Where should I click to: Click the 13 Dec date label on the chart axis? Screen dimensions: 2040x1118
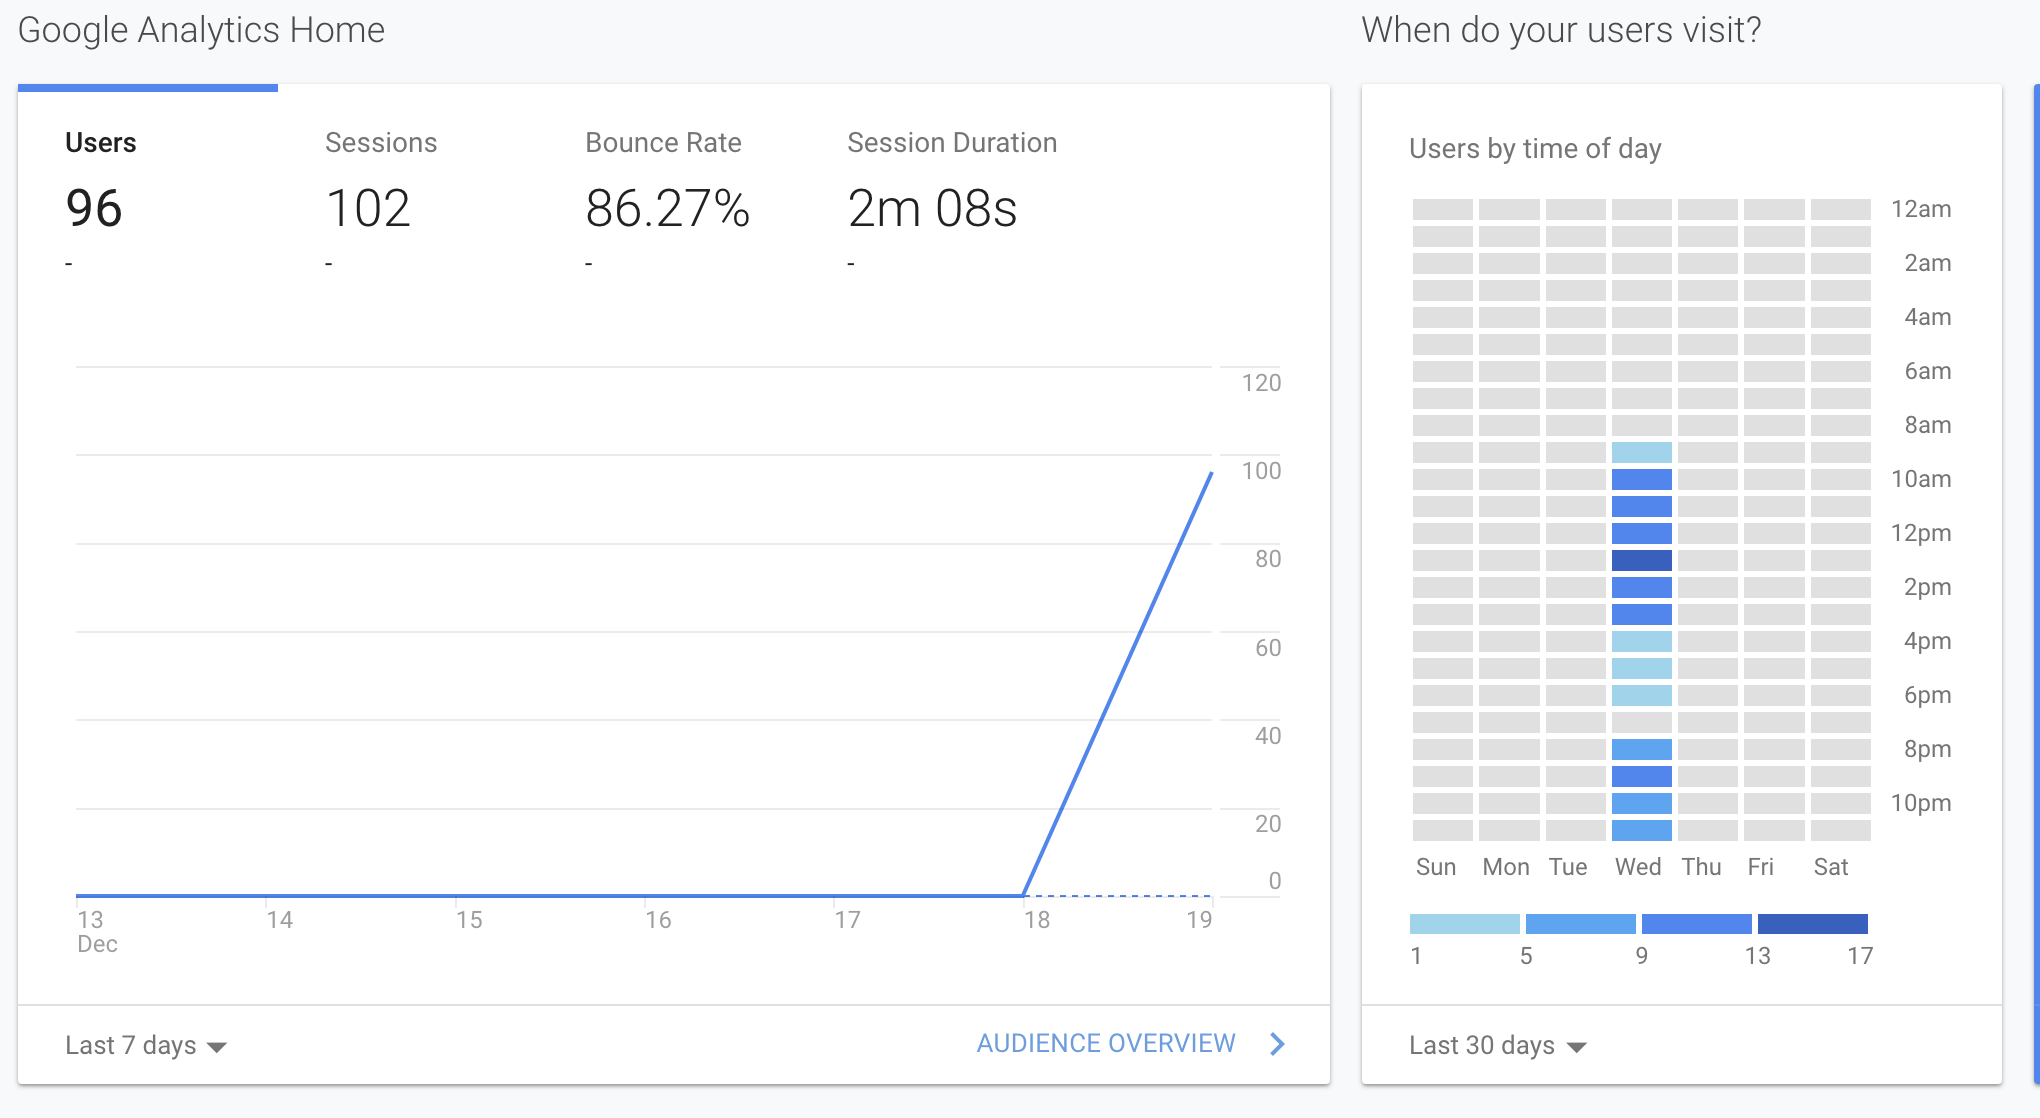pyautogui.click(x=97, y=931)
